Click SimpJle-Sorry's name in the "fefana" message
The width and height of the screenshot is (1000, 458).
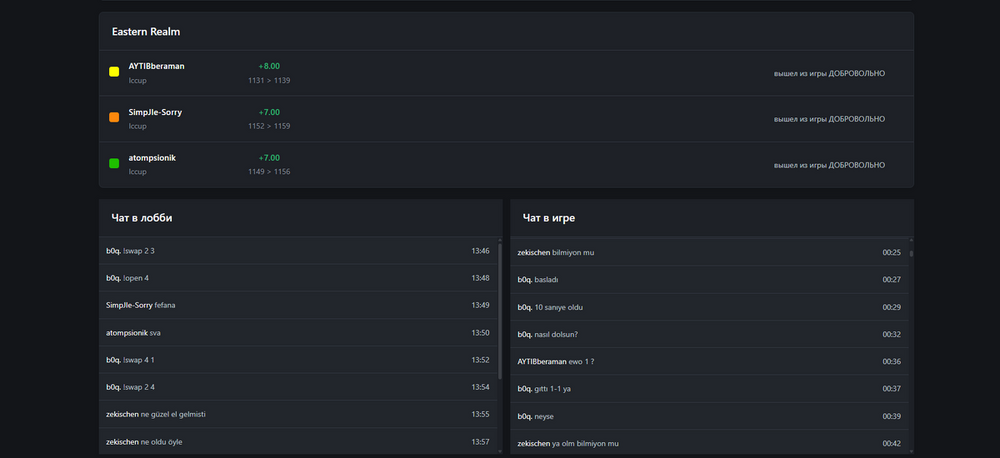pos(129,305)
